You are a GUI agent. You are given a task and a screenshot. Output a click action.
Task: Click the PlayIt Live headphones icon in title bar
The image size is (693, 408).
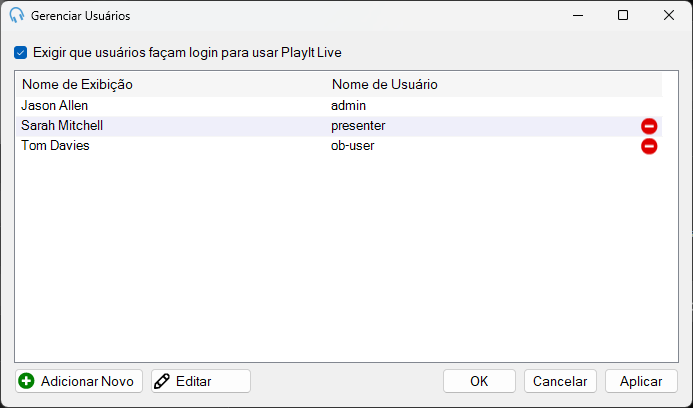(x=16, y=15)
